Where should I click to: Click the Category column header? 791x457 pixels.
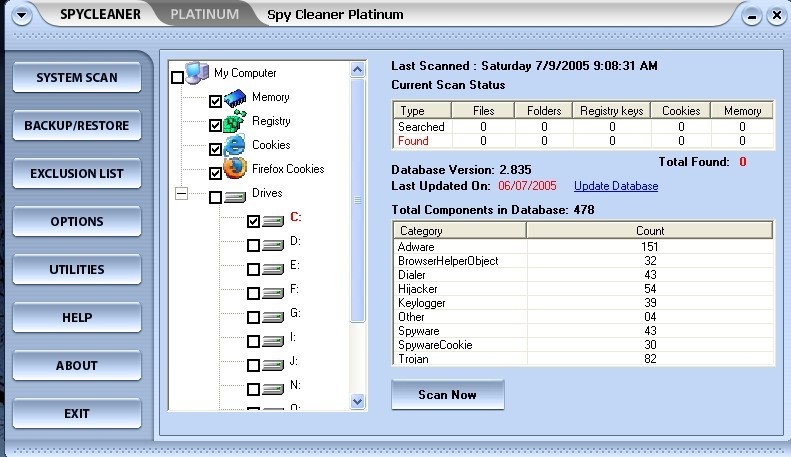pyautogui.click(x=460, y=231)
